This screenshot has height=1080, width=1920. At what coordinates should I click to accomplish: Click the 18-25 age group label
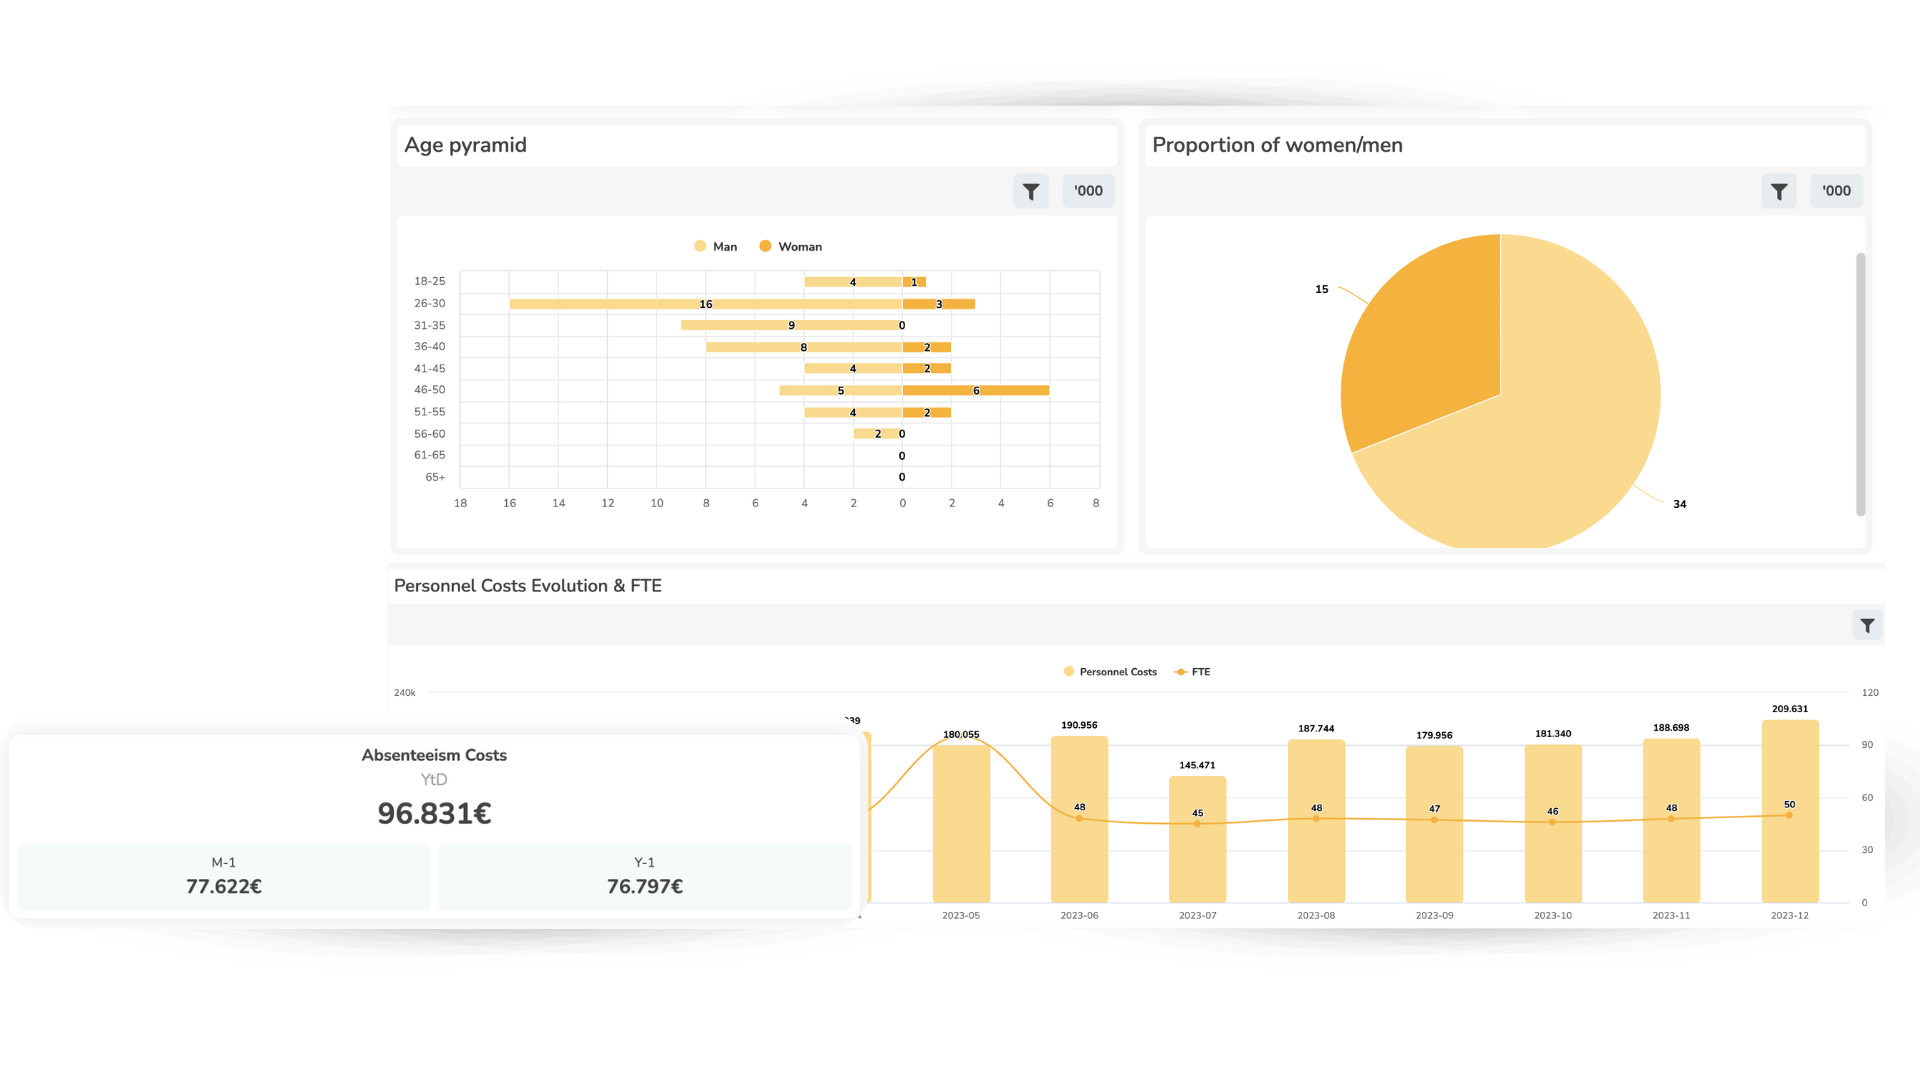coord(430,282)
